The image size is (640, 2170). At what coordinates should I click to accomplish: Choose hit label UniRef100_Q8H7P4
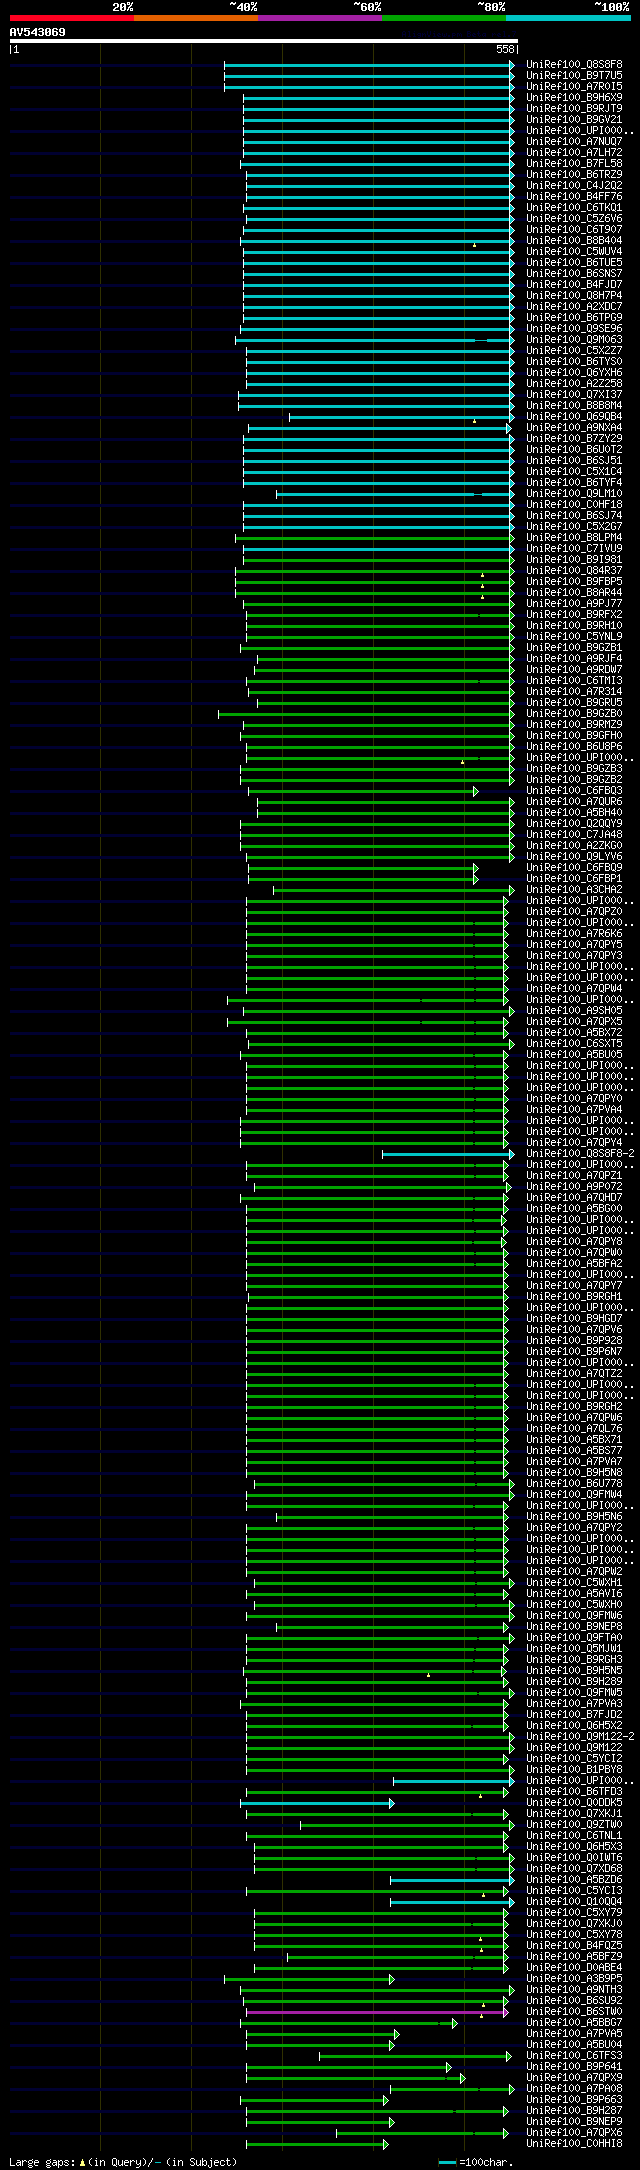point(574,295)
